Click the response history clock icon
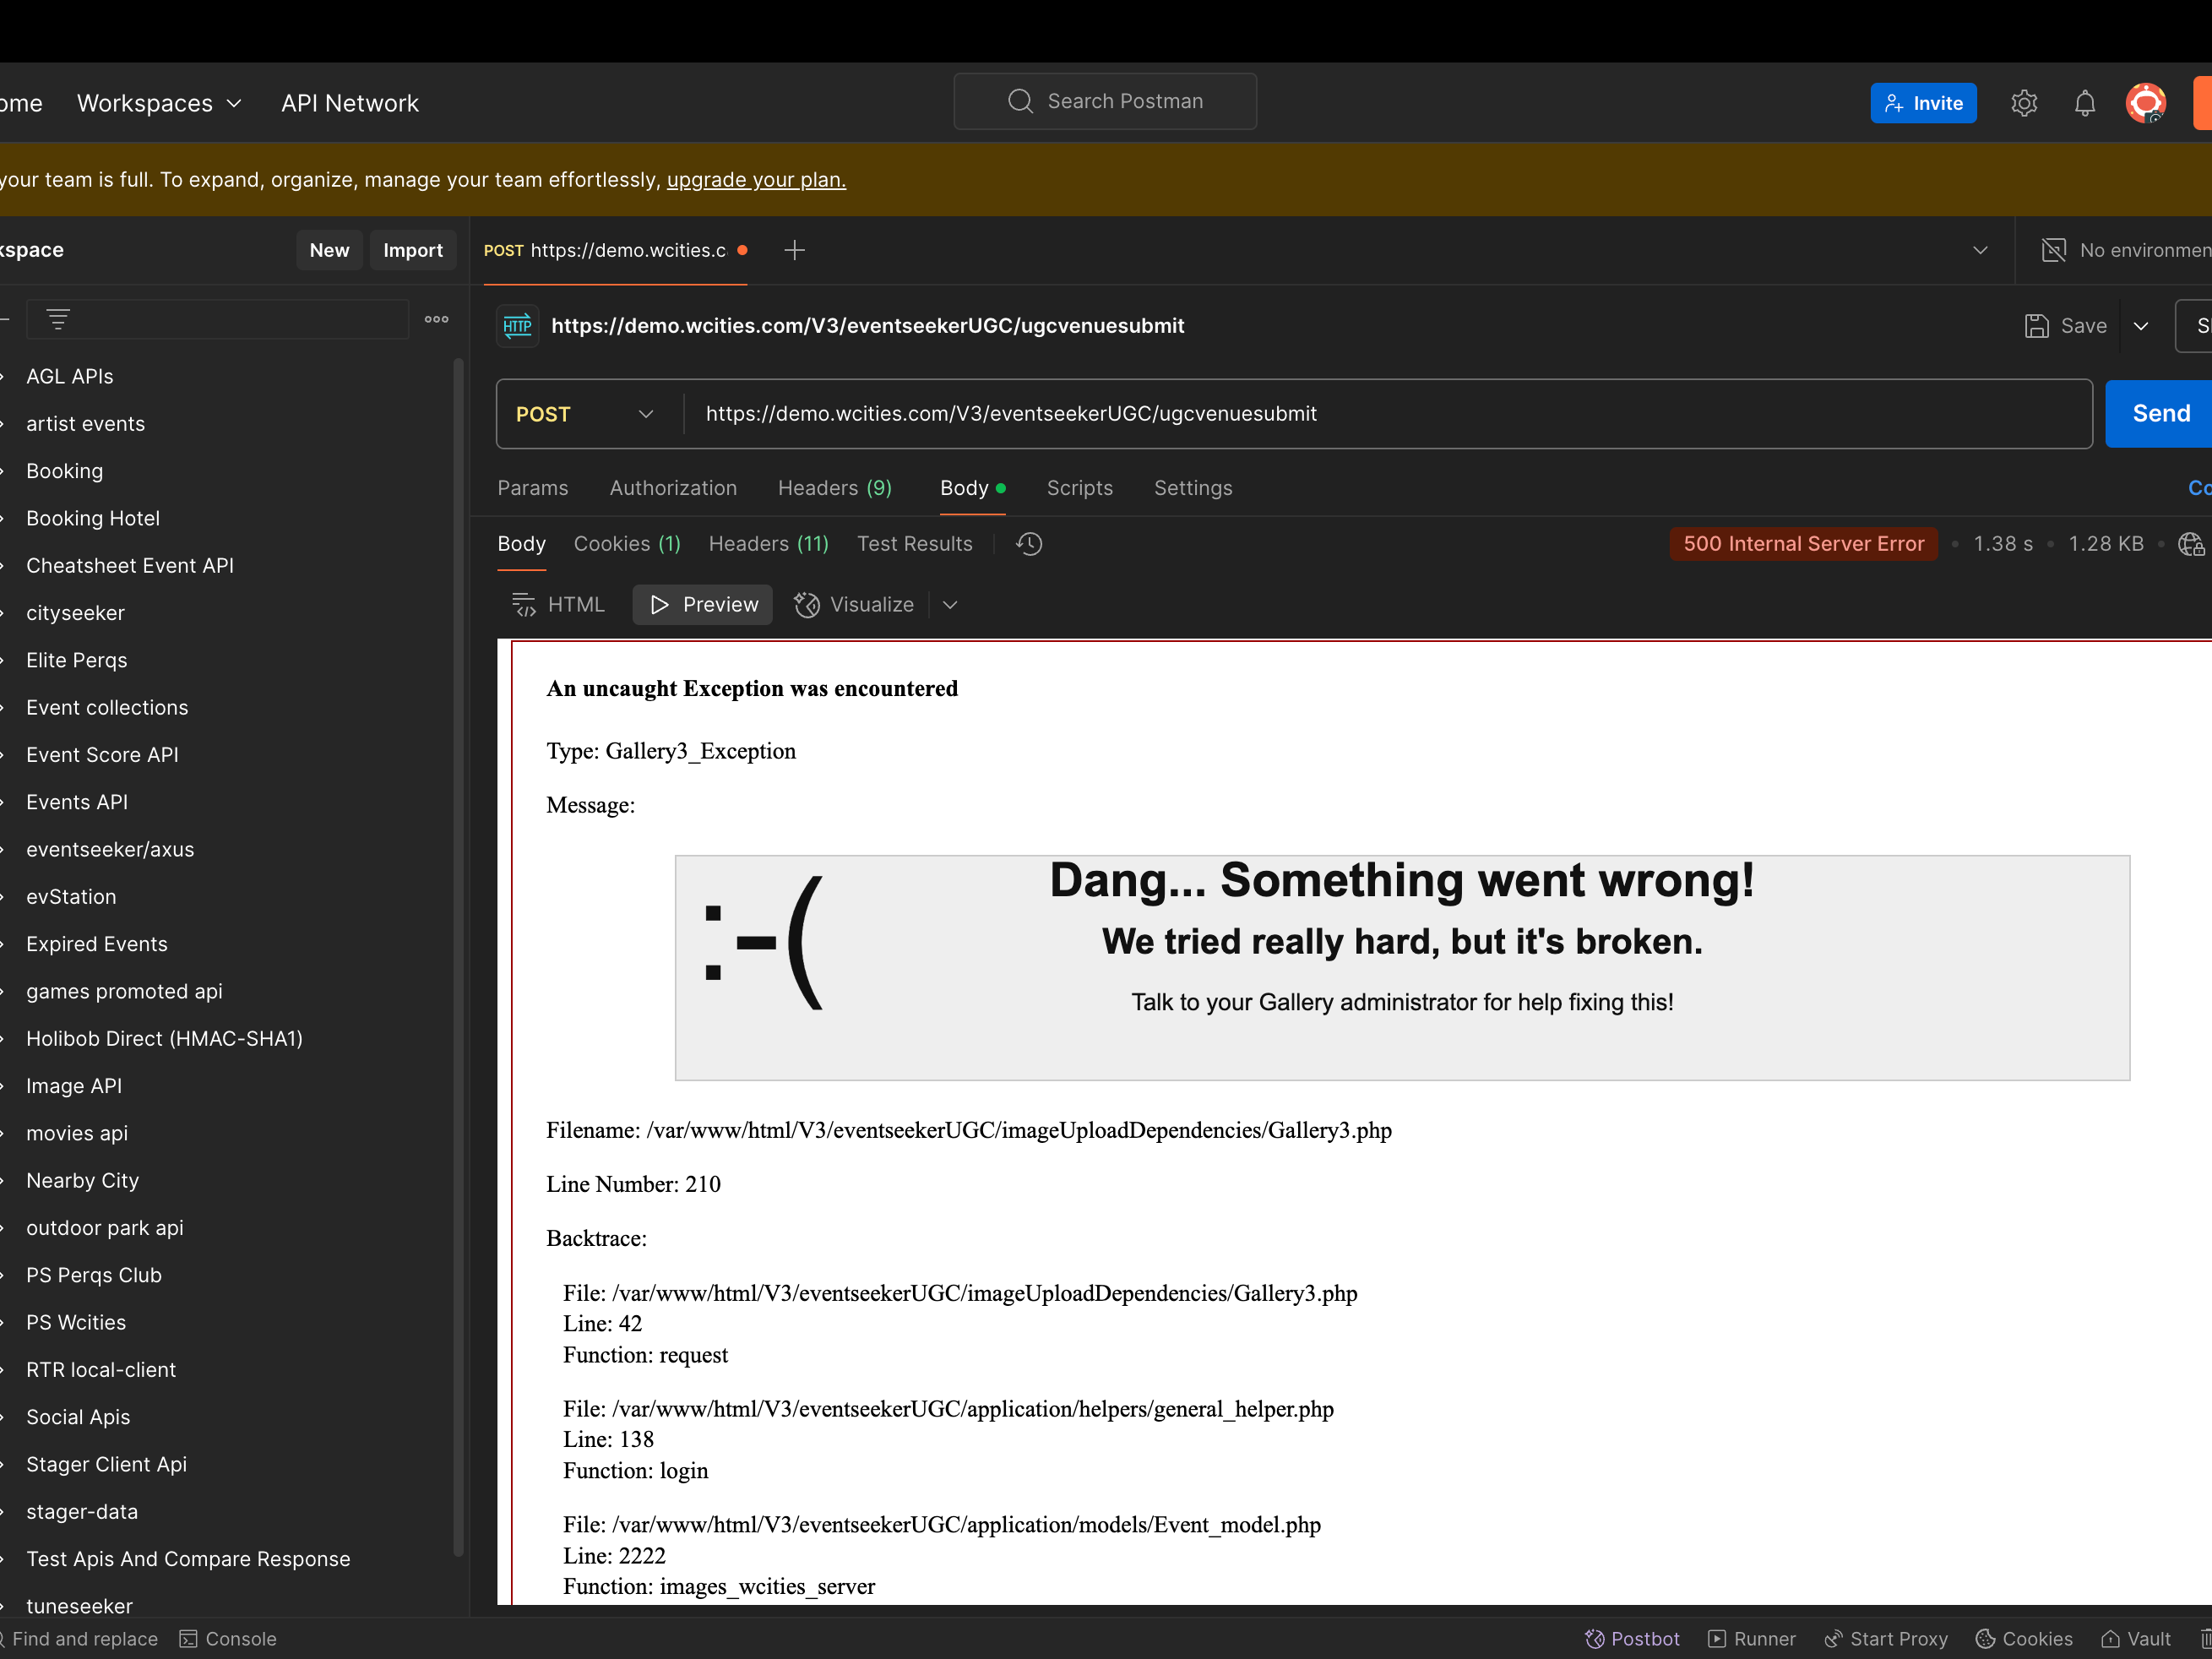This screenshot has height=1659, width=2212. (x=1029, y=544)
